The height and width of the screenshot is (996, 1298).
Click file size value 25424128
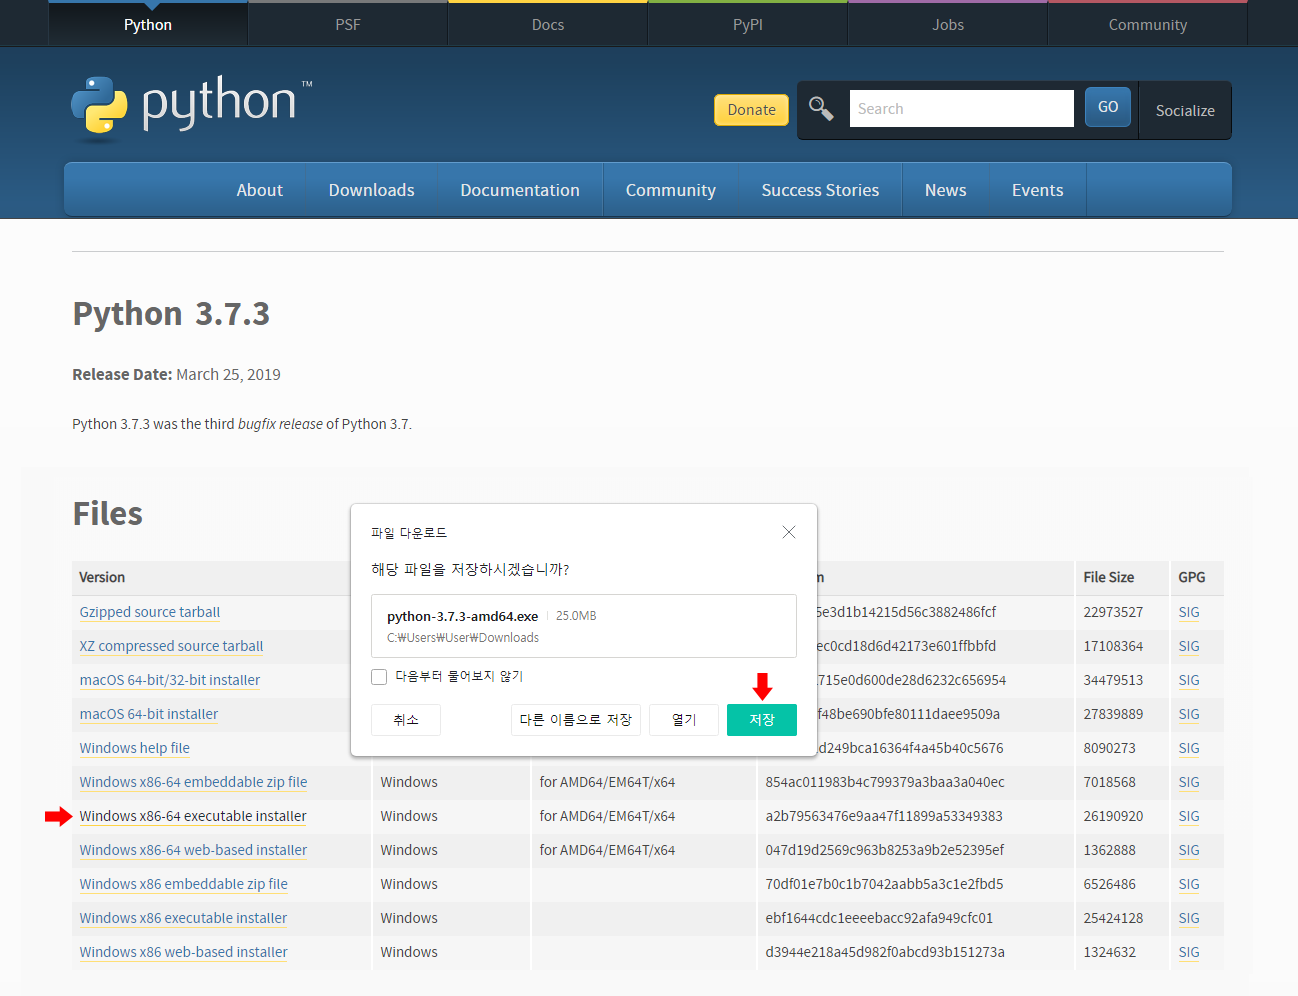pyautogui.click(x=1113, y=918)
